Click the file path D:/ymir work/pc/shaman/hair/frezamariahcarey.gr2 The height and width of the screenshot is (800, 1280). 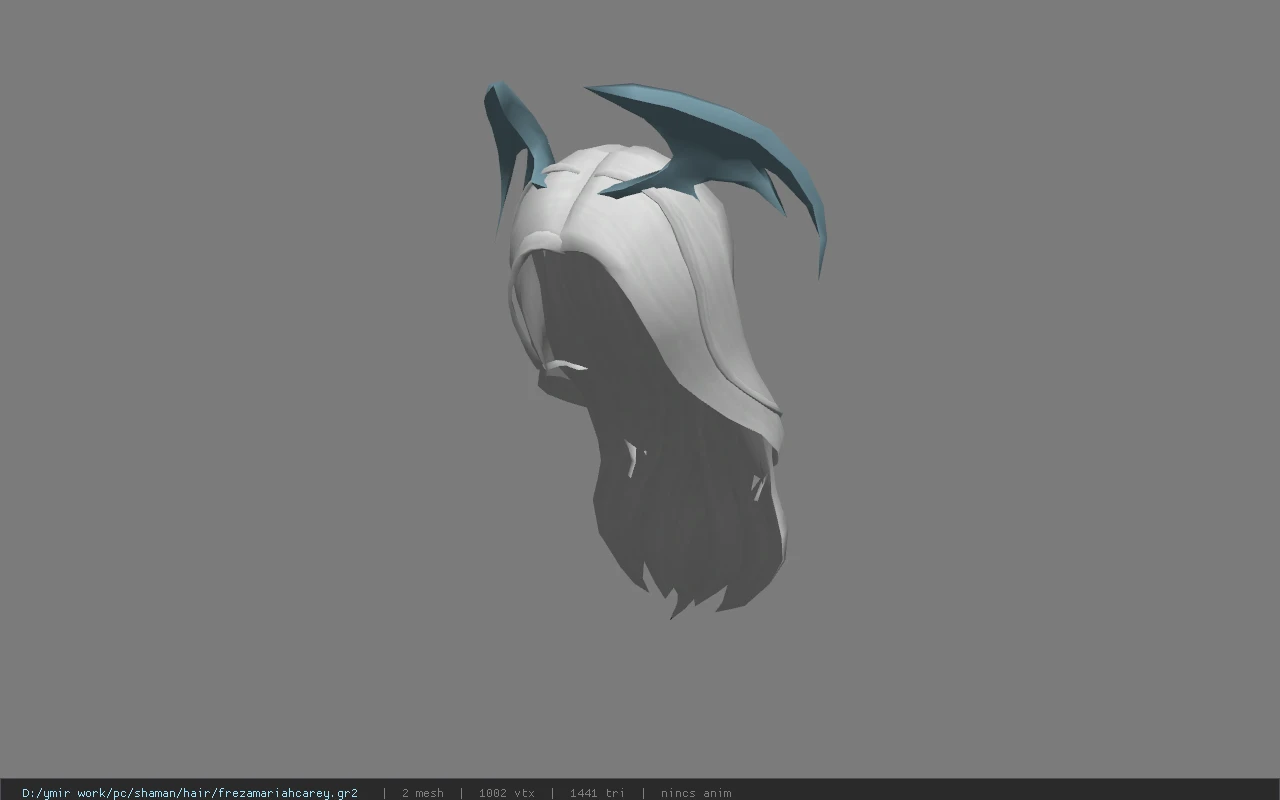click(x=190, y=793)
